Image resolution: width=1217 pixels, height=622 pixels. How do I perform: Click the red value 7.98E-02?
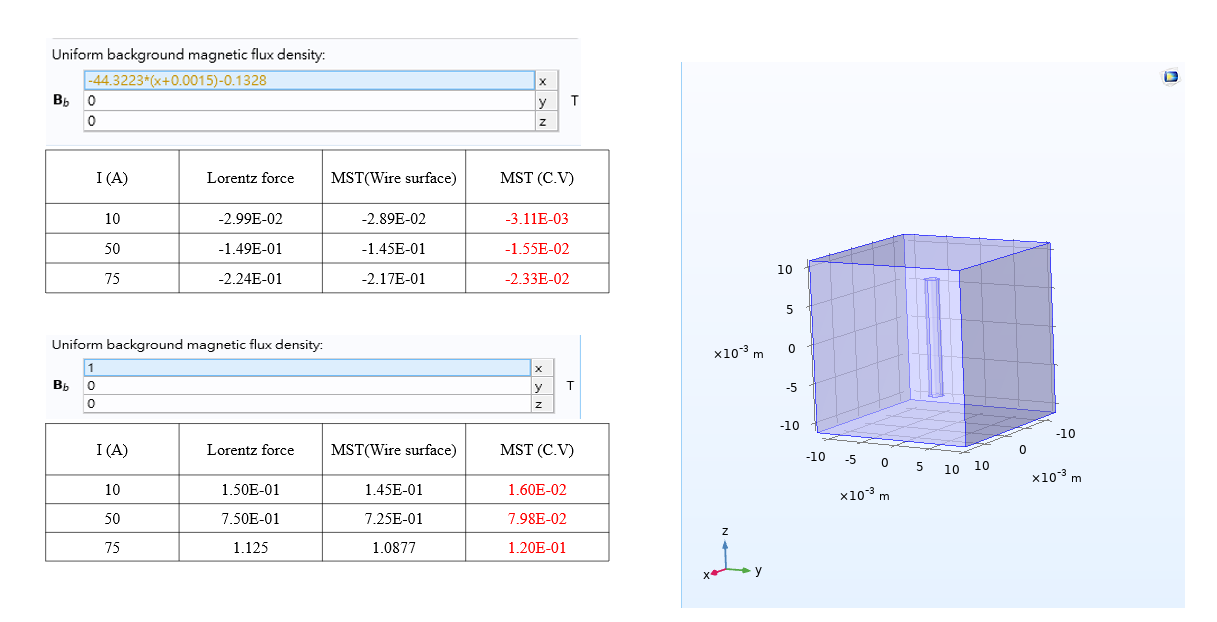pyautogui.click(x=537, y=519)
